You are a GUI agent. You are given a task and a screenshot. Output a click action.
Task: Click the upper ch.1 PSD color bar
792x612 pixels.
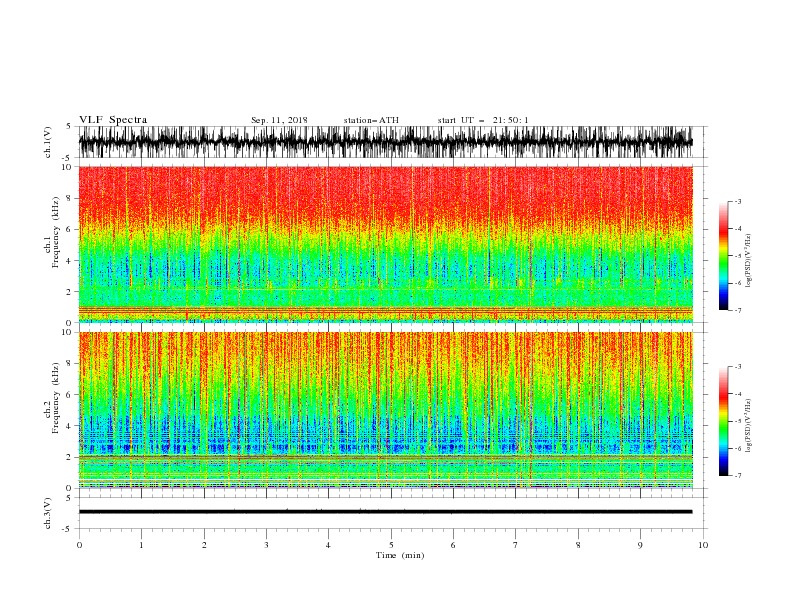tap(723, 256)
